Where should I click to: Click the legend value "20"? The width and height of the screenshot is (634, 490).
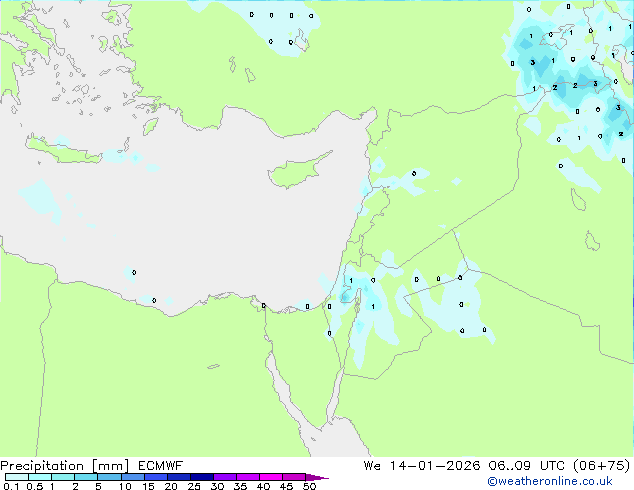pos(171,486)
